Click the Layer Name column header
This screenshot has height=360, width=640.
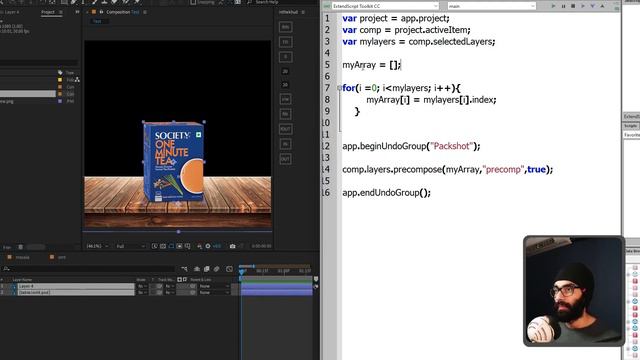coord(22,280)
